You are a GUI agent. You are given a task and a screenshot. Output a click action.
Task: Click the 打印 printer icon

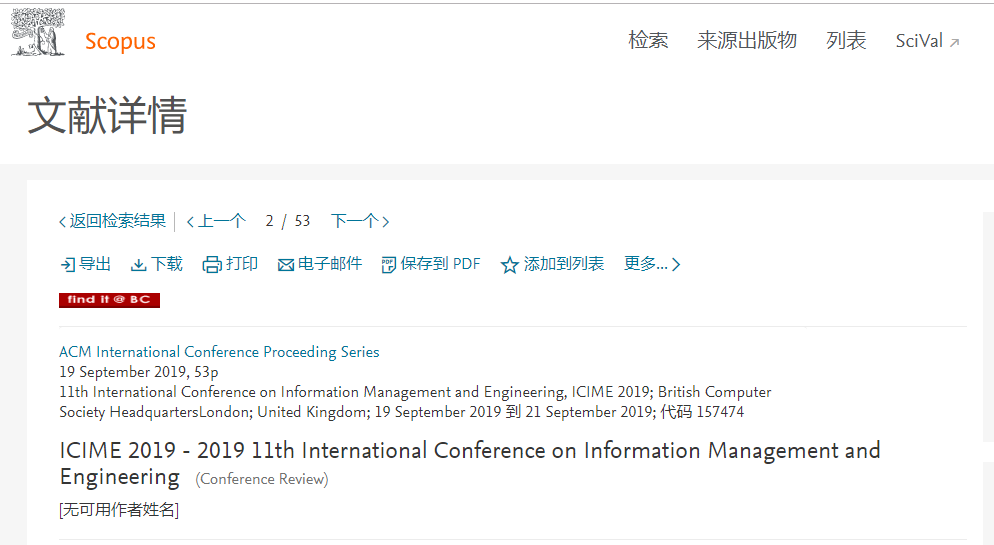click(212, 265)
